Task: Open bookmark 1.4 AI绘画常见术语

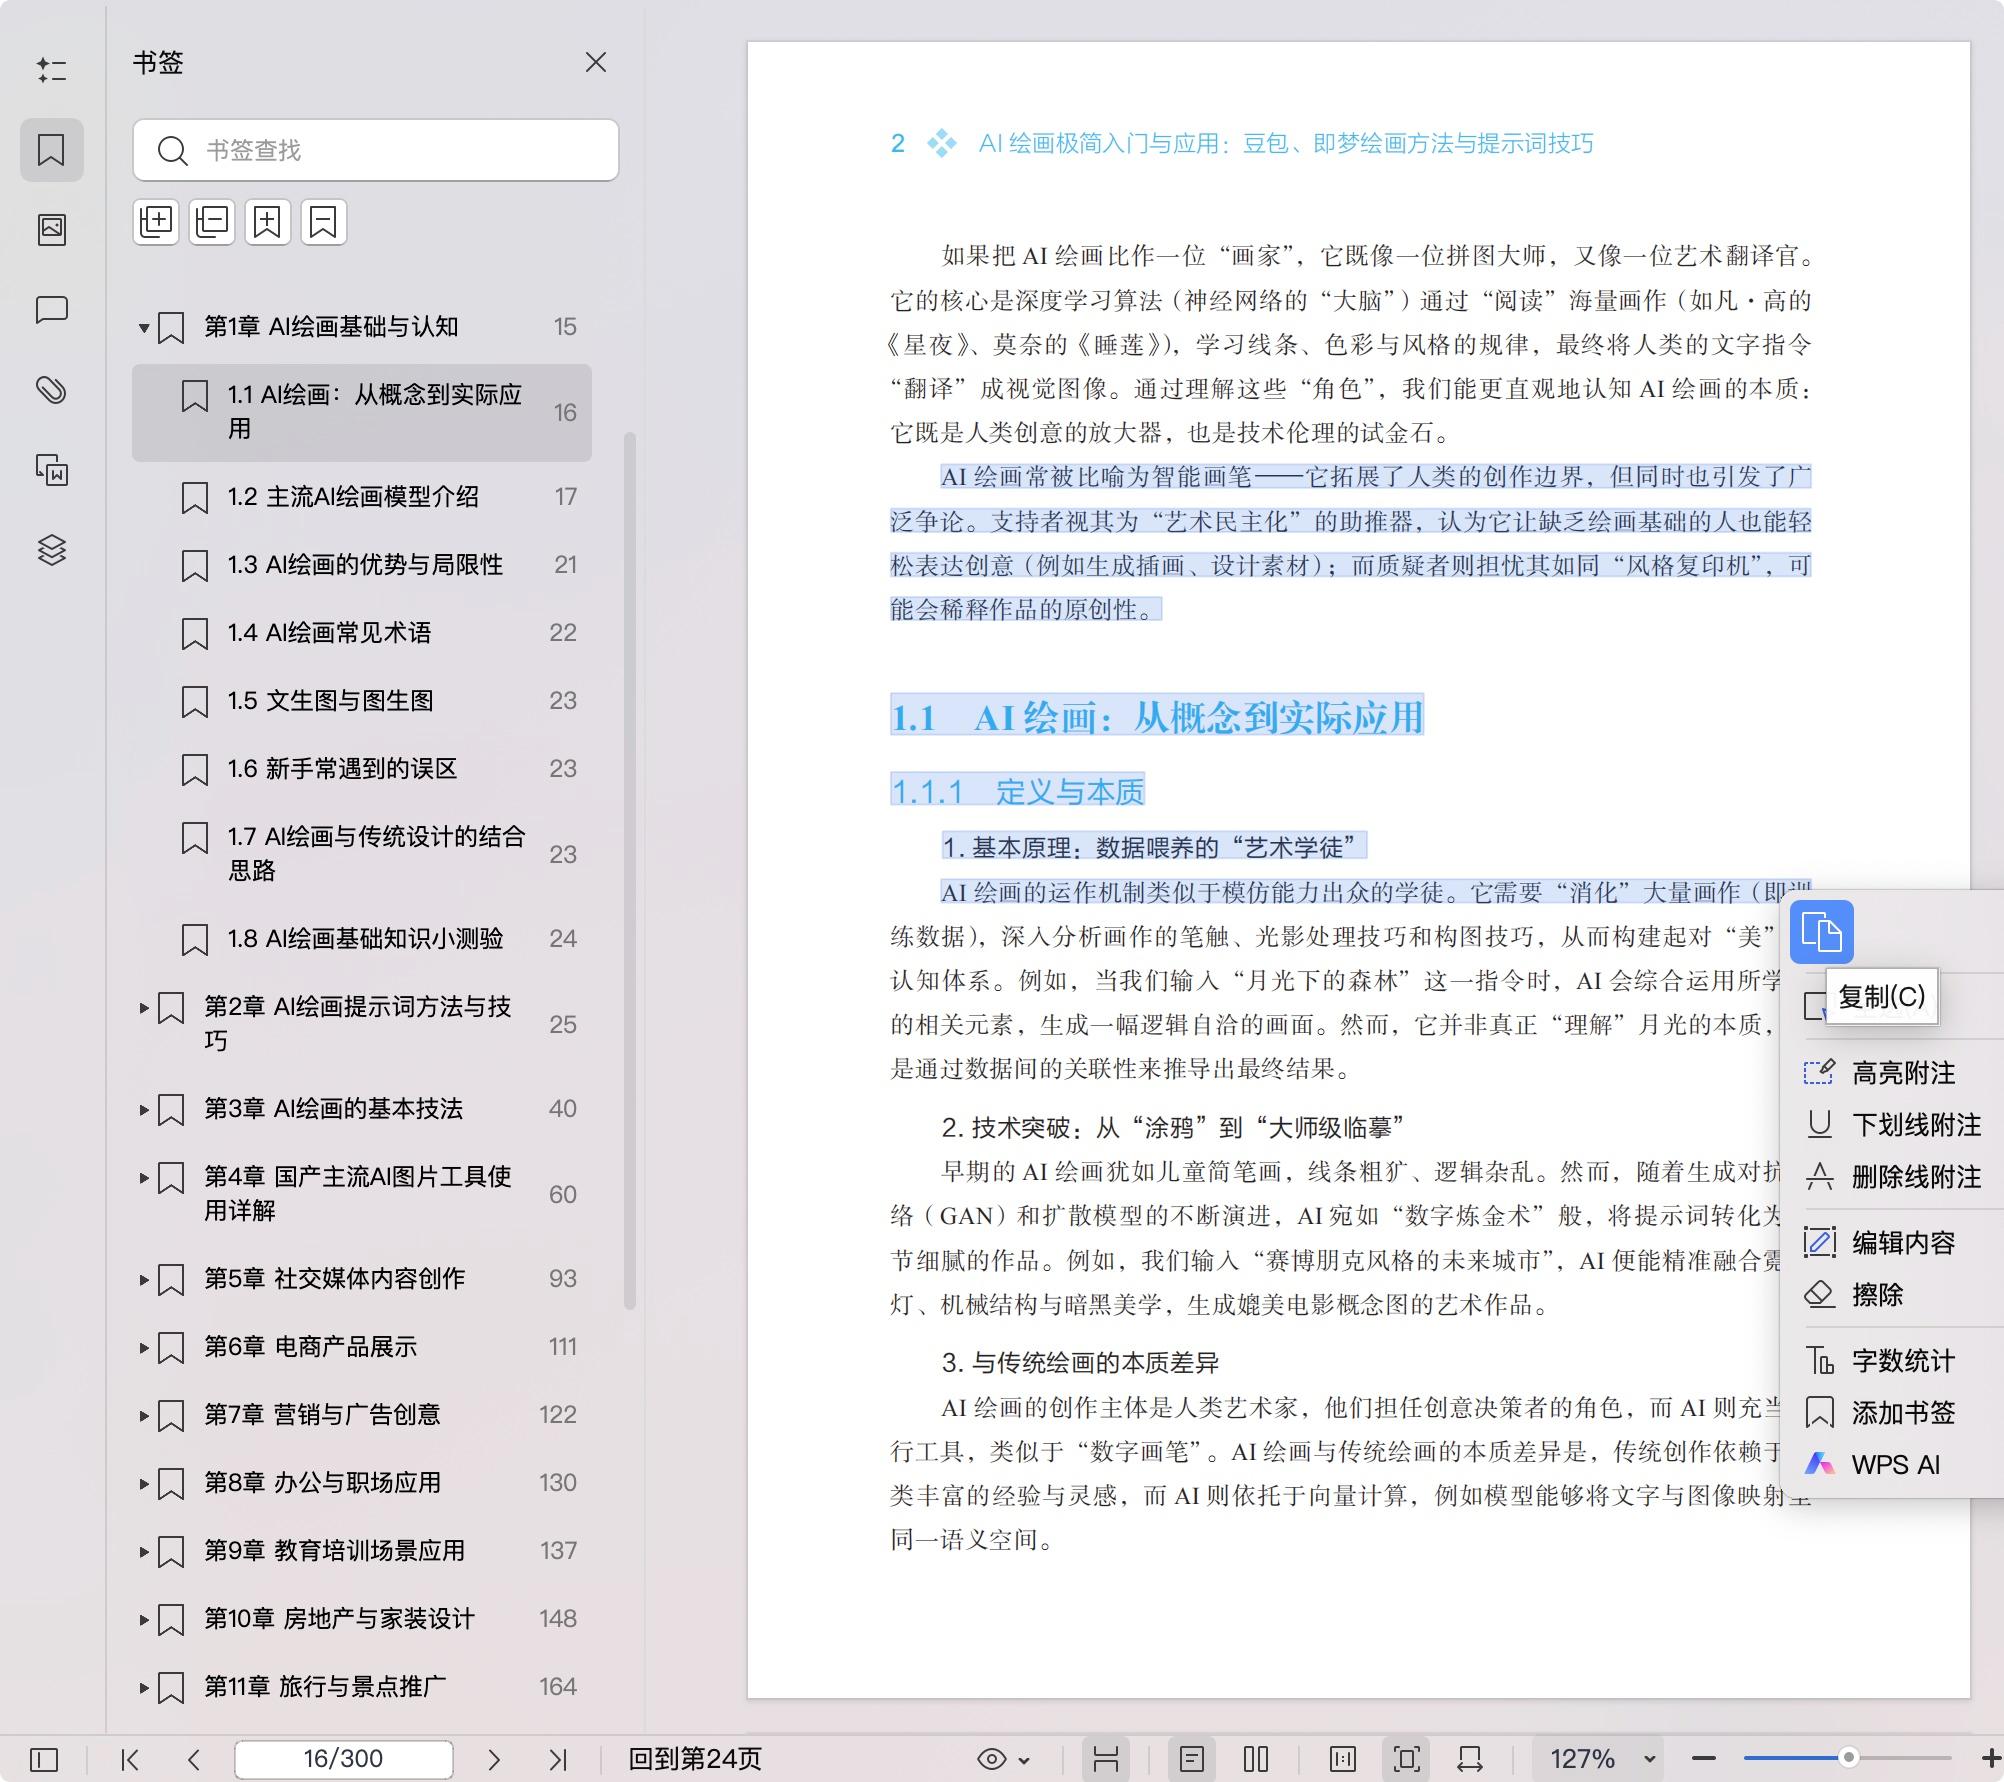Action: click(x=329, y=633)
